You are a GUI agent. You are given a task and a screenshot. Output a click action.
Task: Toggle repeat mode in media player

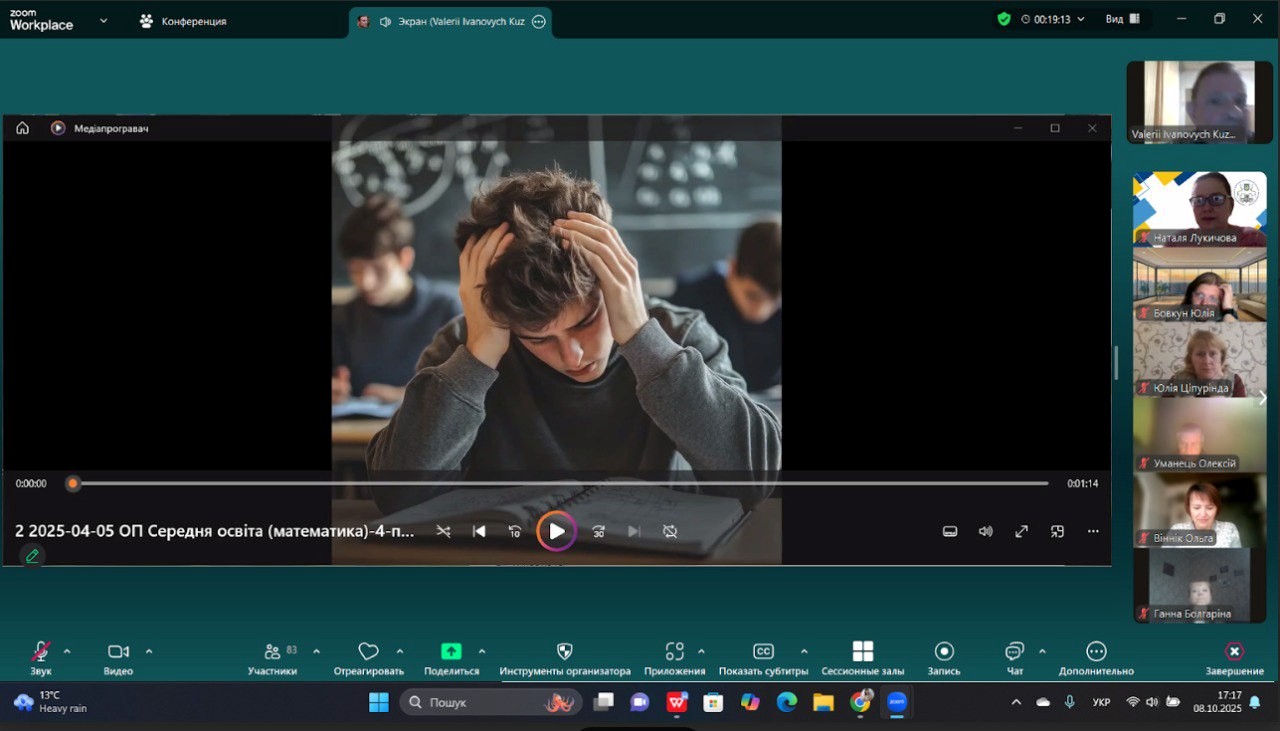click(x=670, y=531)
